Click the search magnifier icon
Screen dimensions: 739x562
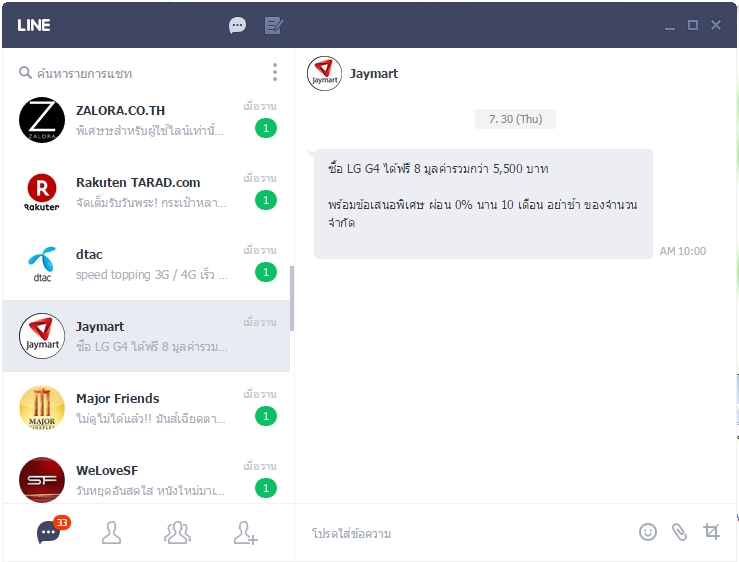(25, 73)
